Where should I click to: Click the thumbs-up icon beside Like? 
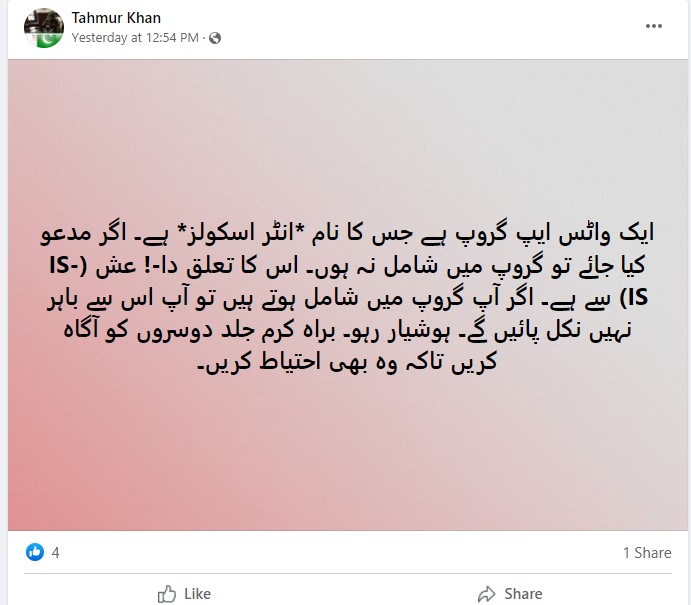(x=167, y=594)
